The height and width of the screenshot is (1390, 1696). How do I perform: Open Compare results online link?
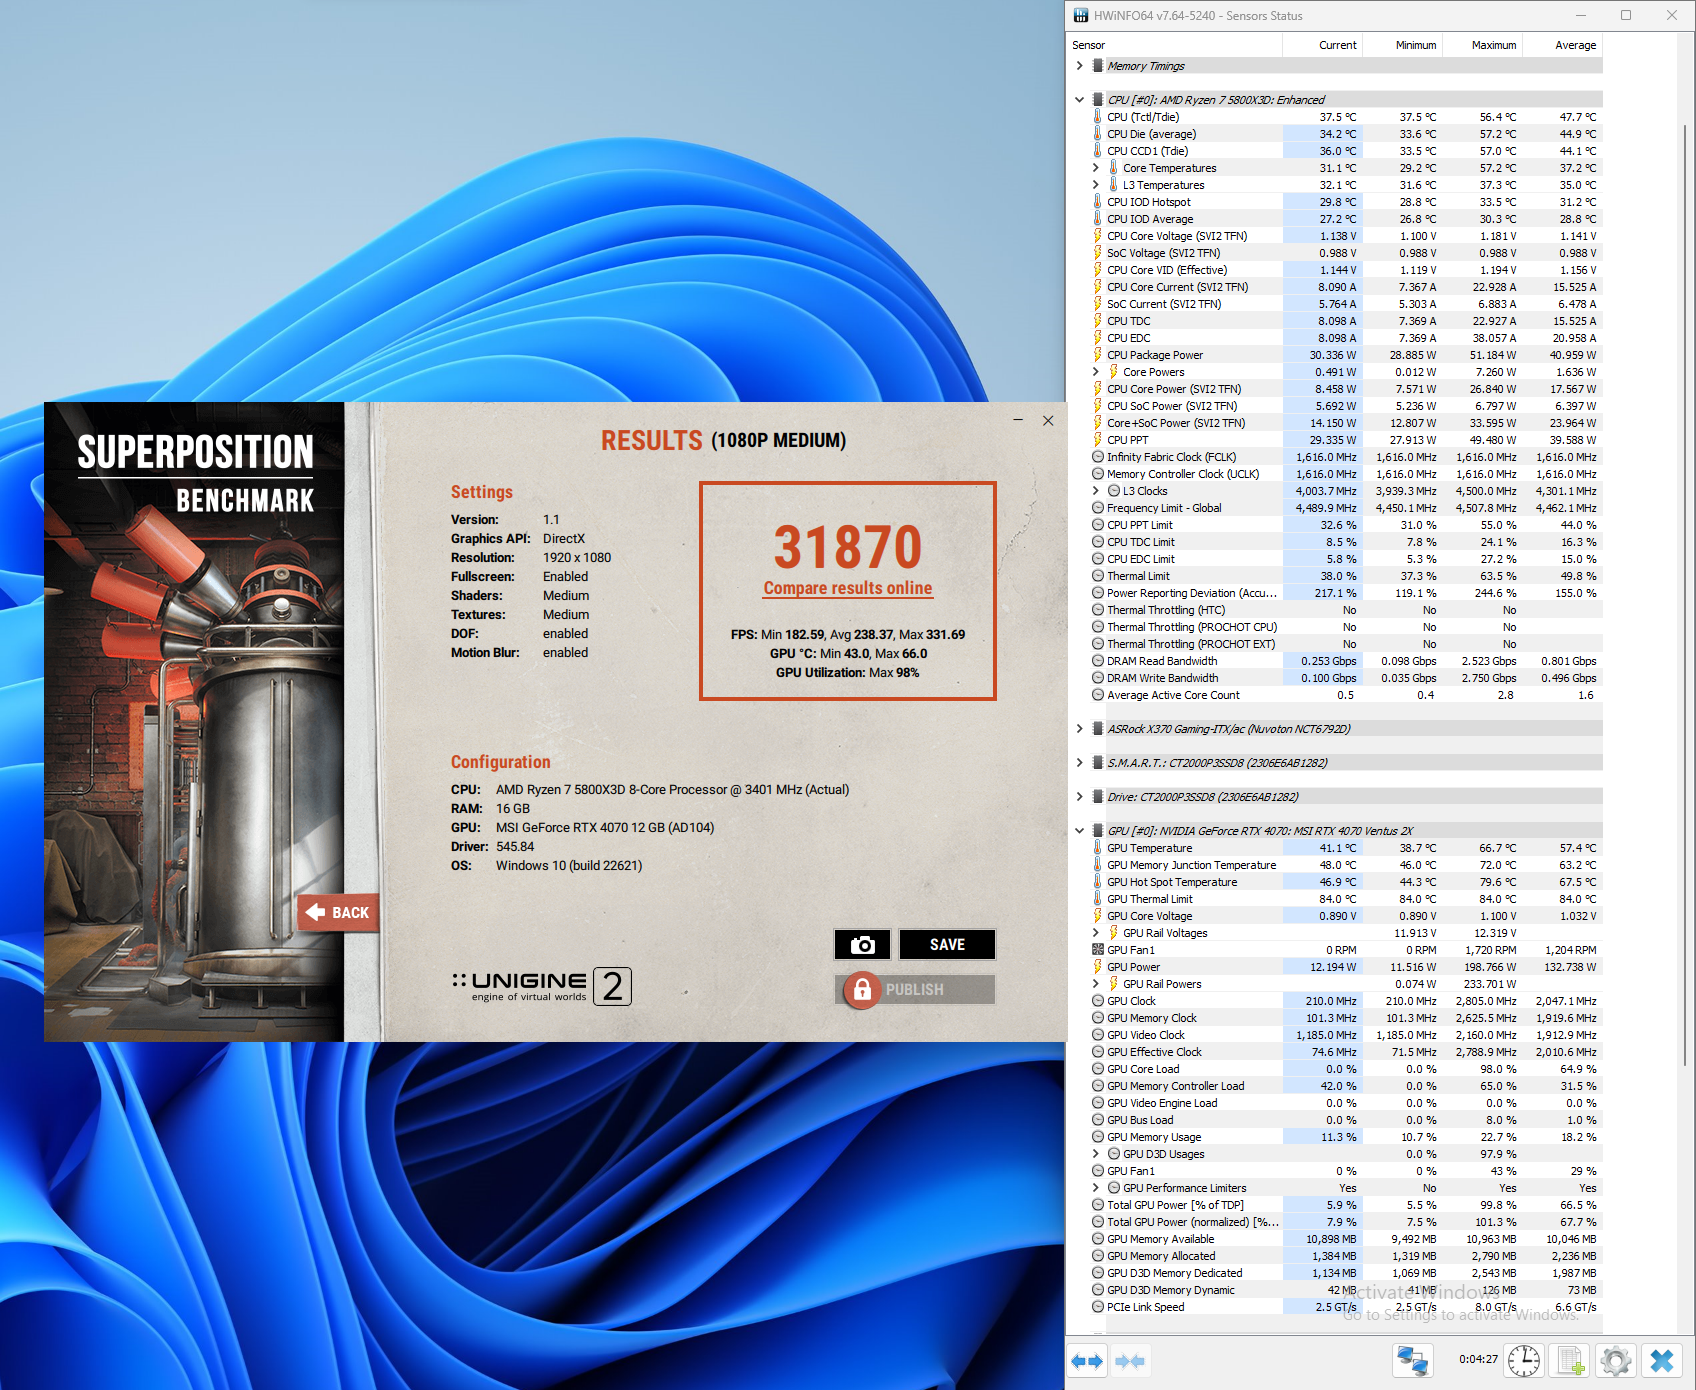(848, 588)
